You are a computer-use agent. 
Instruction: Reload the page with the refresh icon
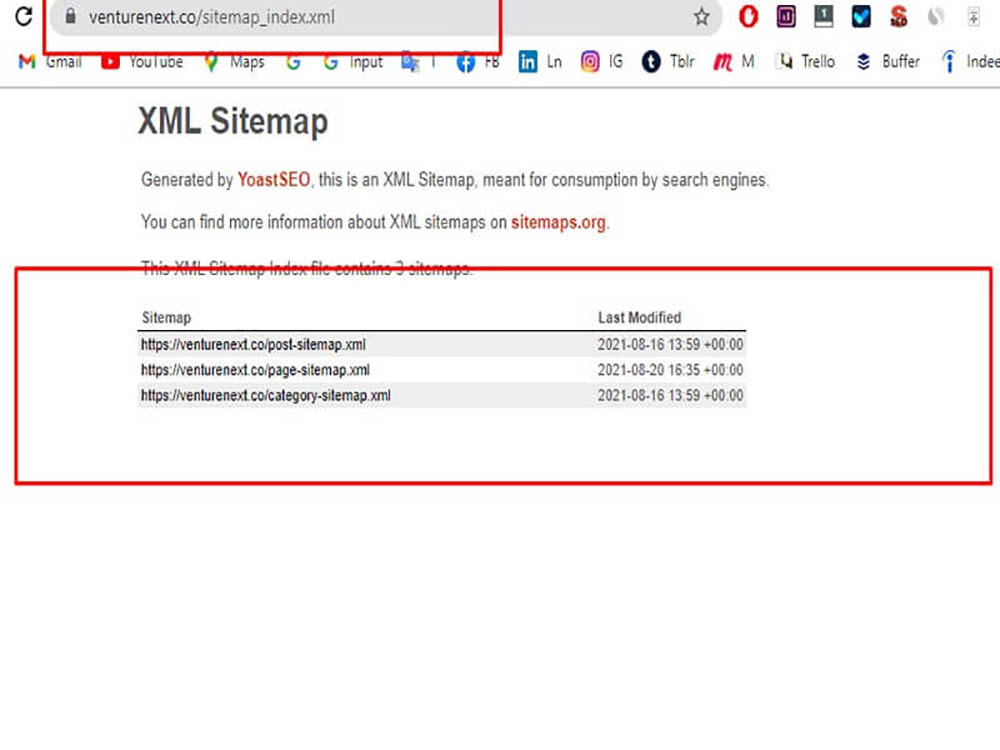click(24, 17)
